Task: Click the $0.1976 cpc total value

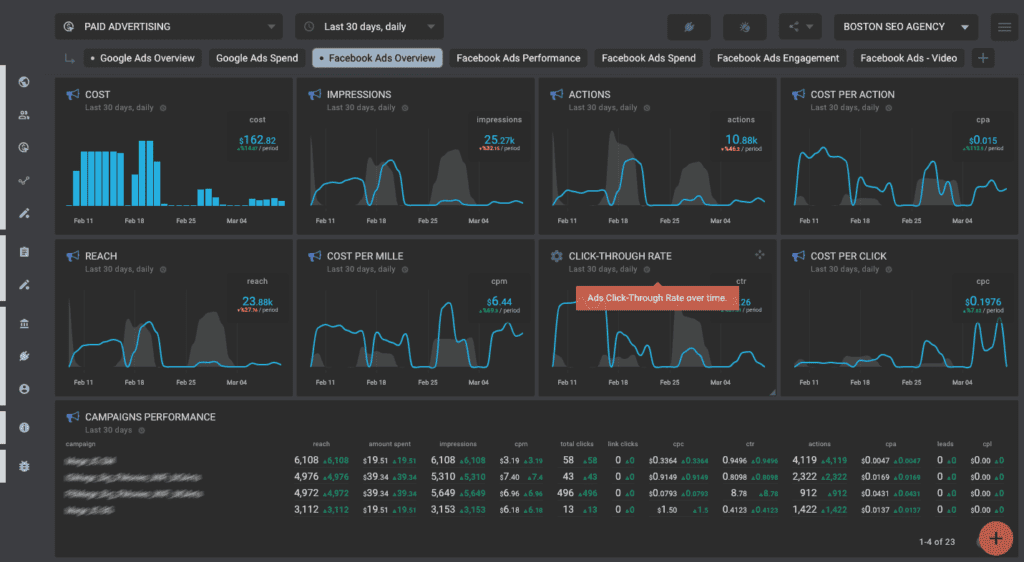Action: coord(983,302)
